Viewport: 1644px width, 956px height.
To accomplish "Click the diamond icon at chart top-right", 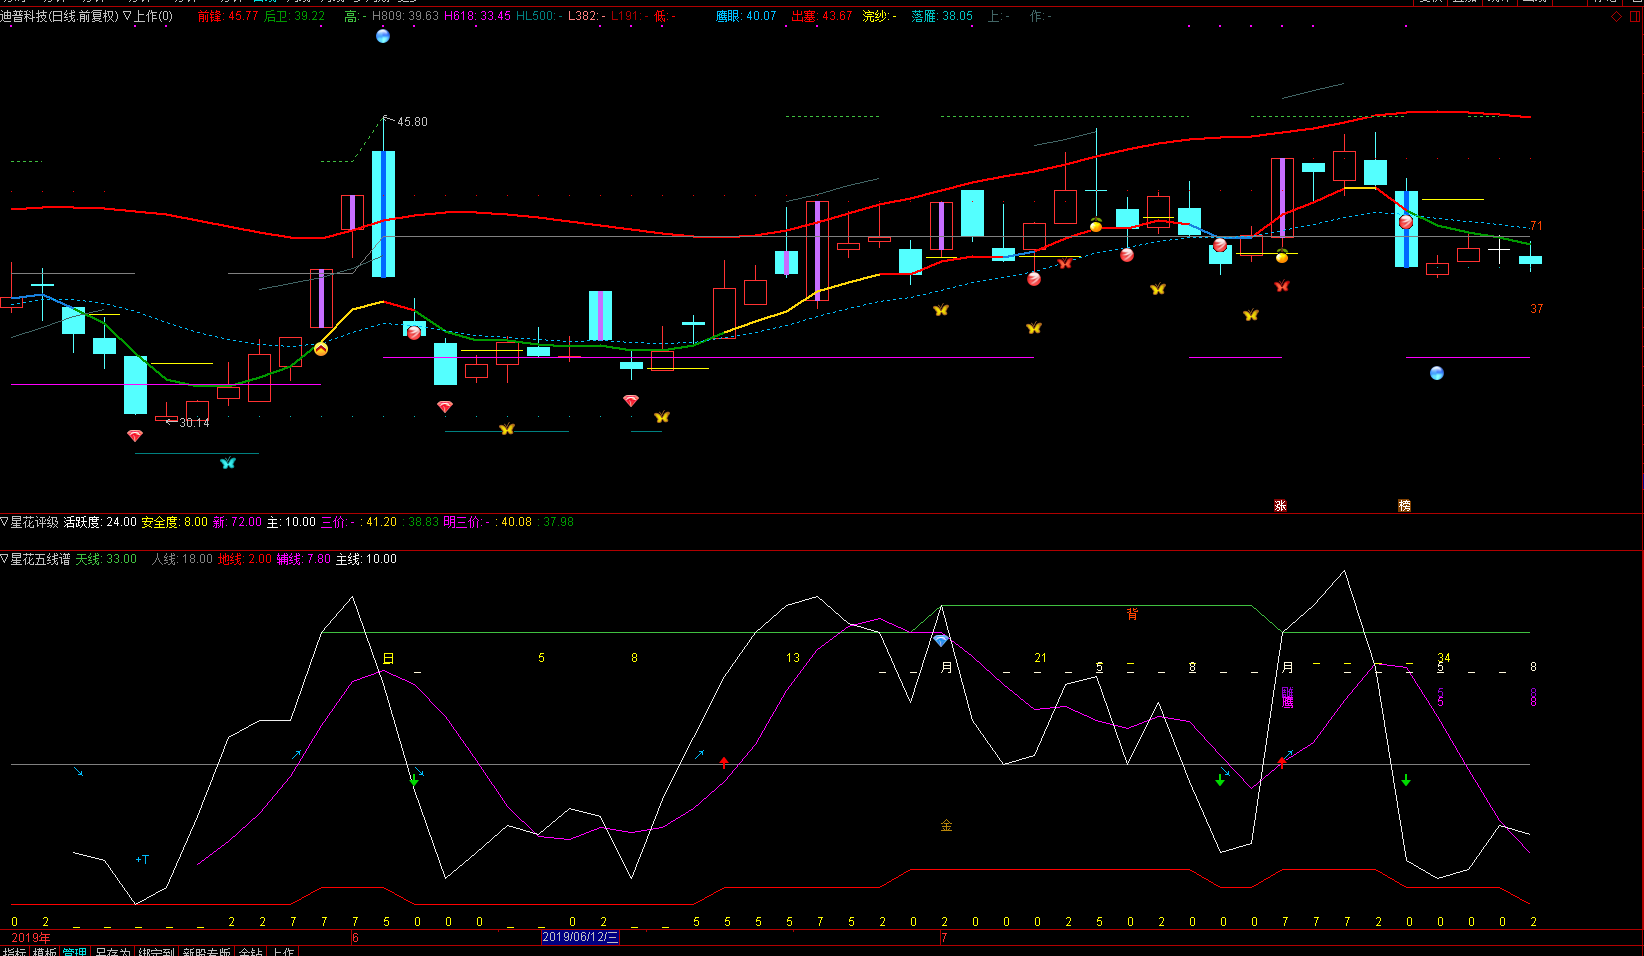I will coord(1617,16).
